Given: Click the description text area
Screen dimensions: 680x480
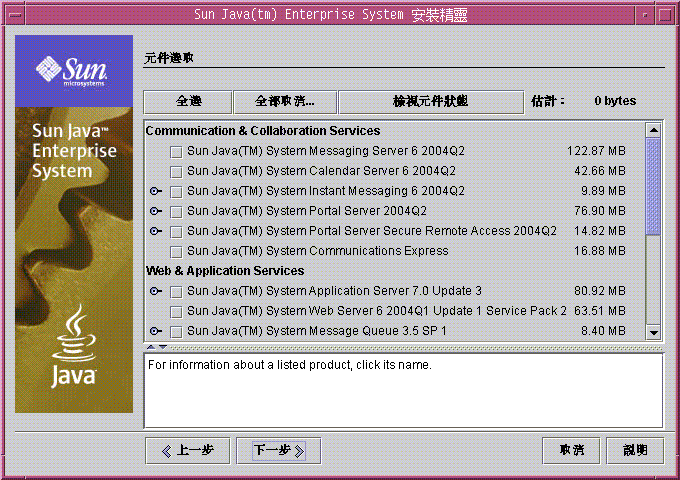Looking at the screenshot, I should pyautogui.click(x=403, y=391).
